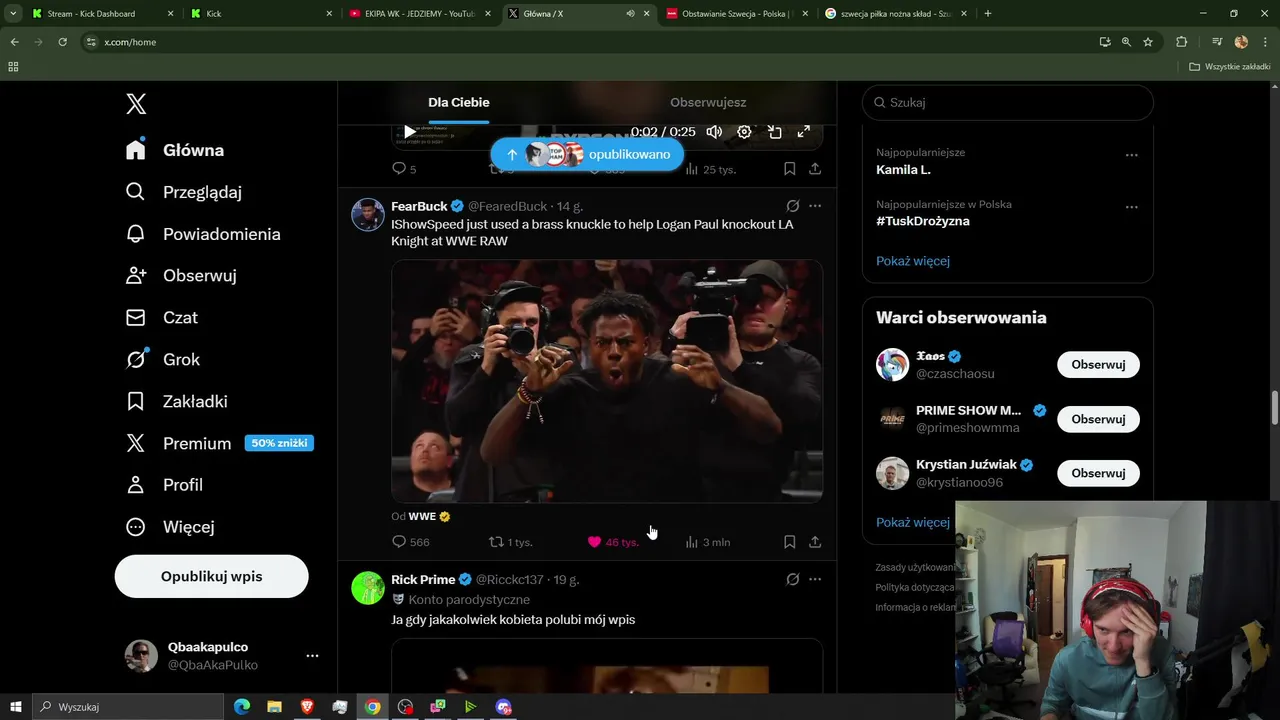This screenshot has height=720, width=1280.
Task: Switch to szwecja piłka nożna Google tab
Action: point(896,14)
